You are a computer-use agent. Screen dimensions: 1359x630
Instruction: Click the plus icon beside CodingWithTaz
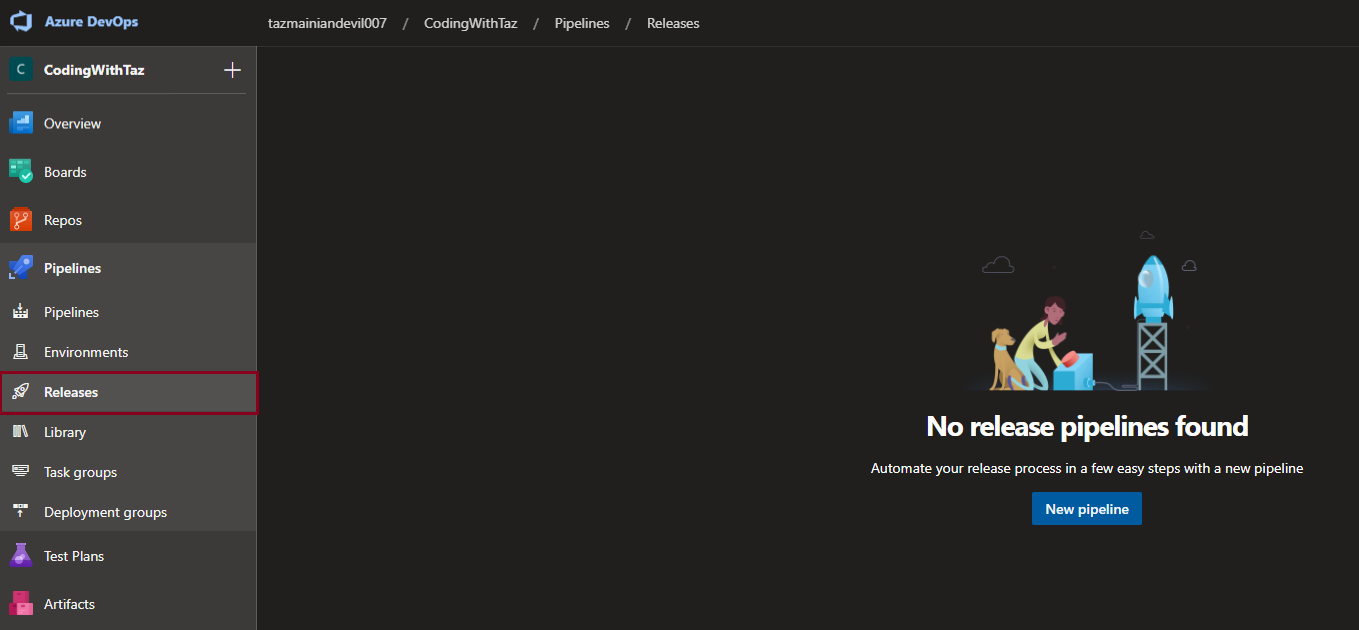pos(232,70)
